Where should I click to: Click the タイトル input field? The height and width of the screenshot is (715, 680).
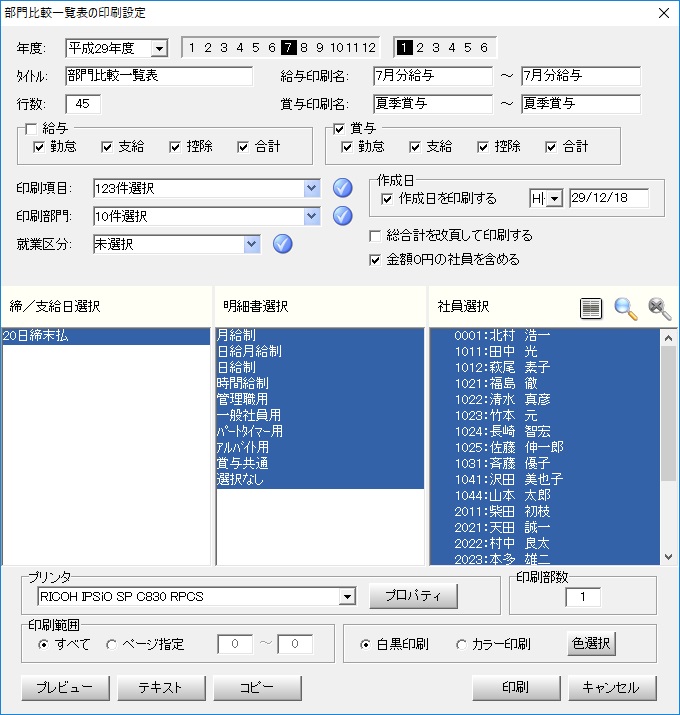tap(159, 76)
